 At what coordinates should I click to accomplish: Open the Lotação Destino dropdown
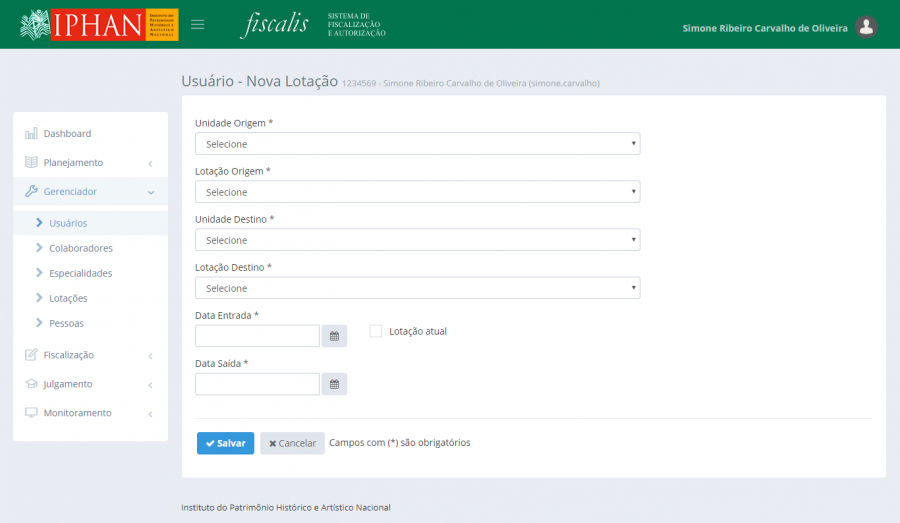click(417, 288)
